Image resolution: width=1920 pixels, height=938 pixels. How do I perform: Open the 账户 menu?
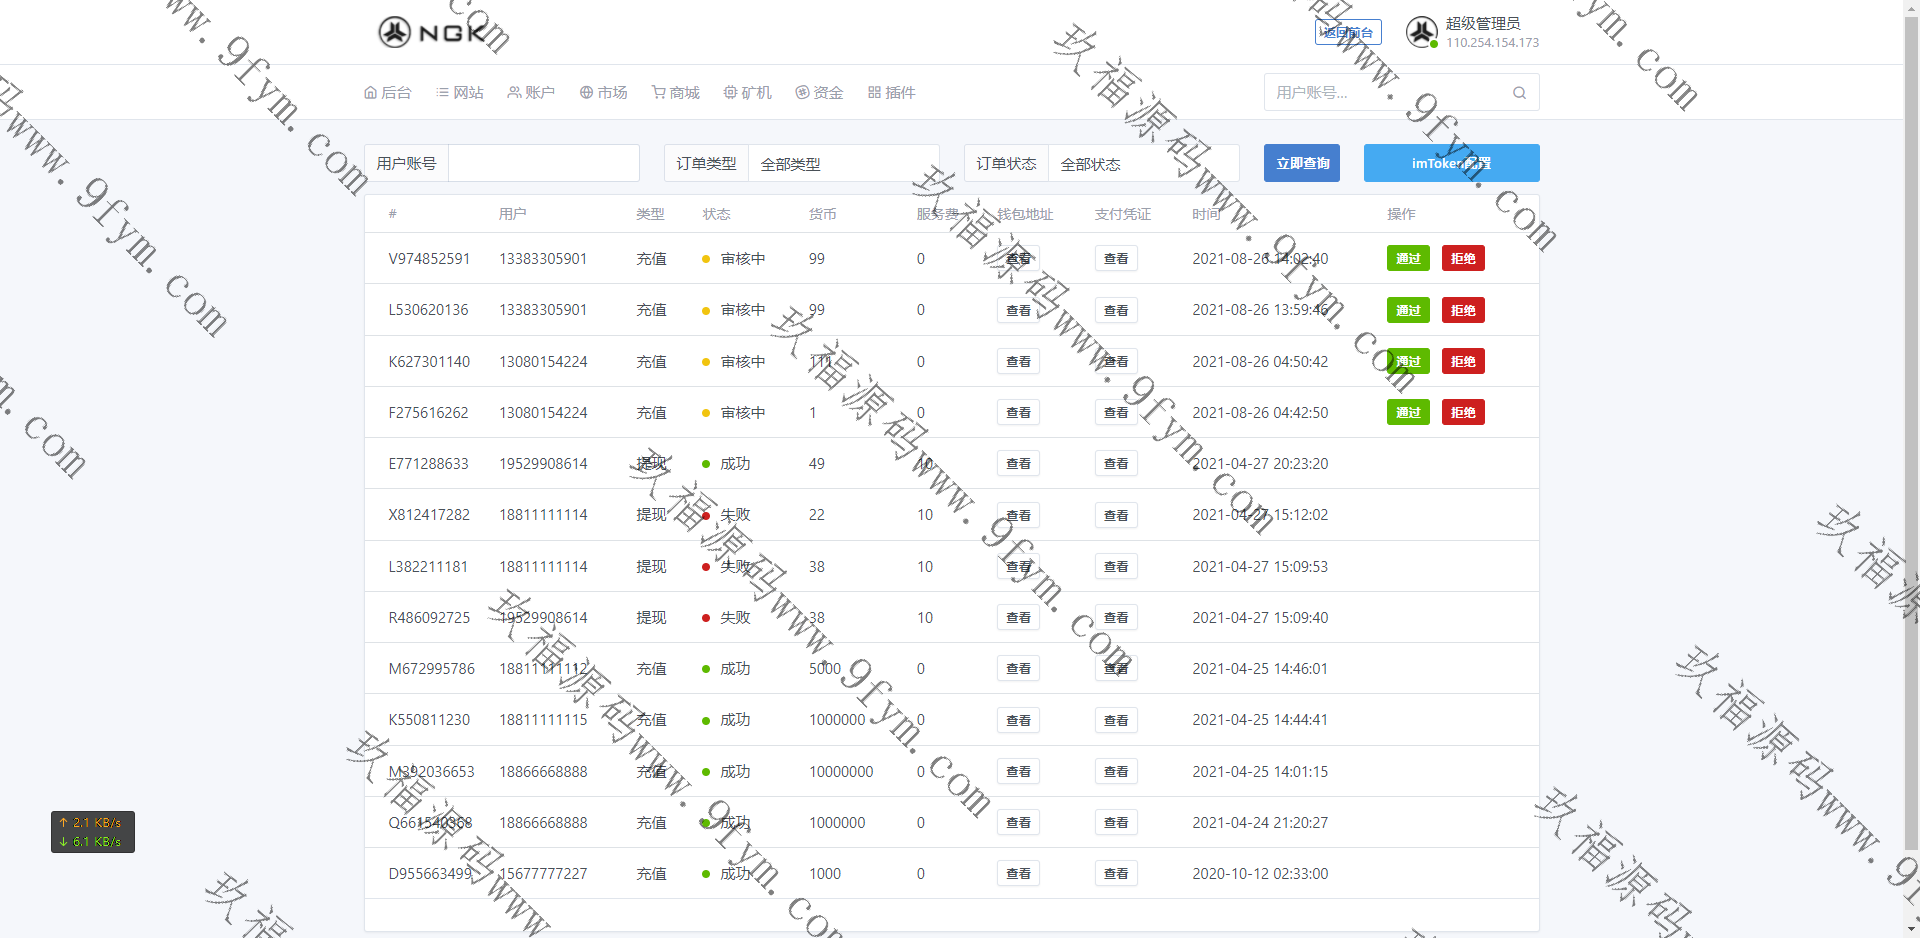click(x=531, y=93)
